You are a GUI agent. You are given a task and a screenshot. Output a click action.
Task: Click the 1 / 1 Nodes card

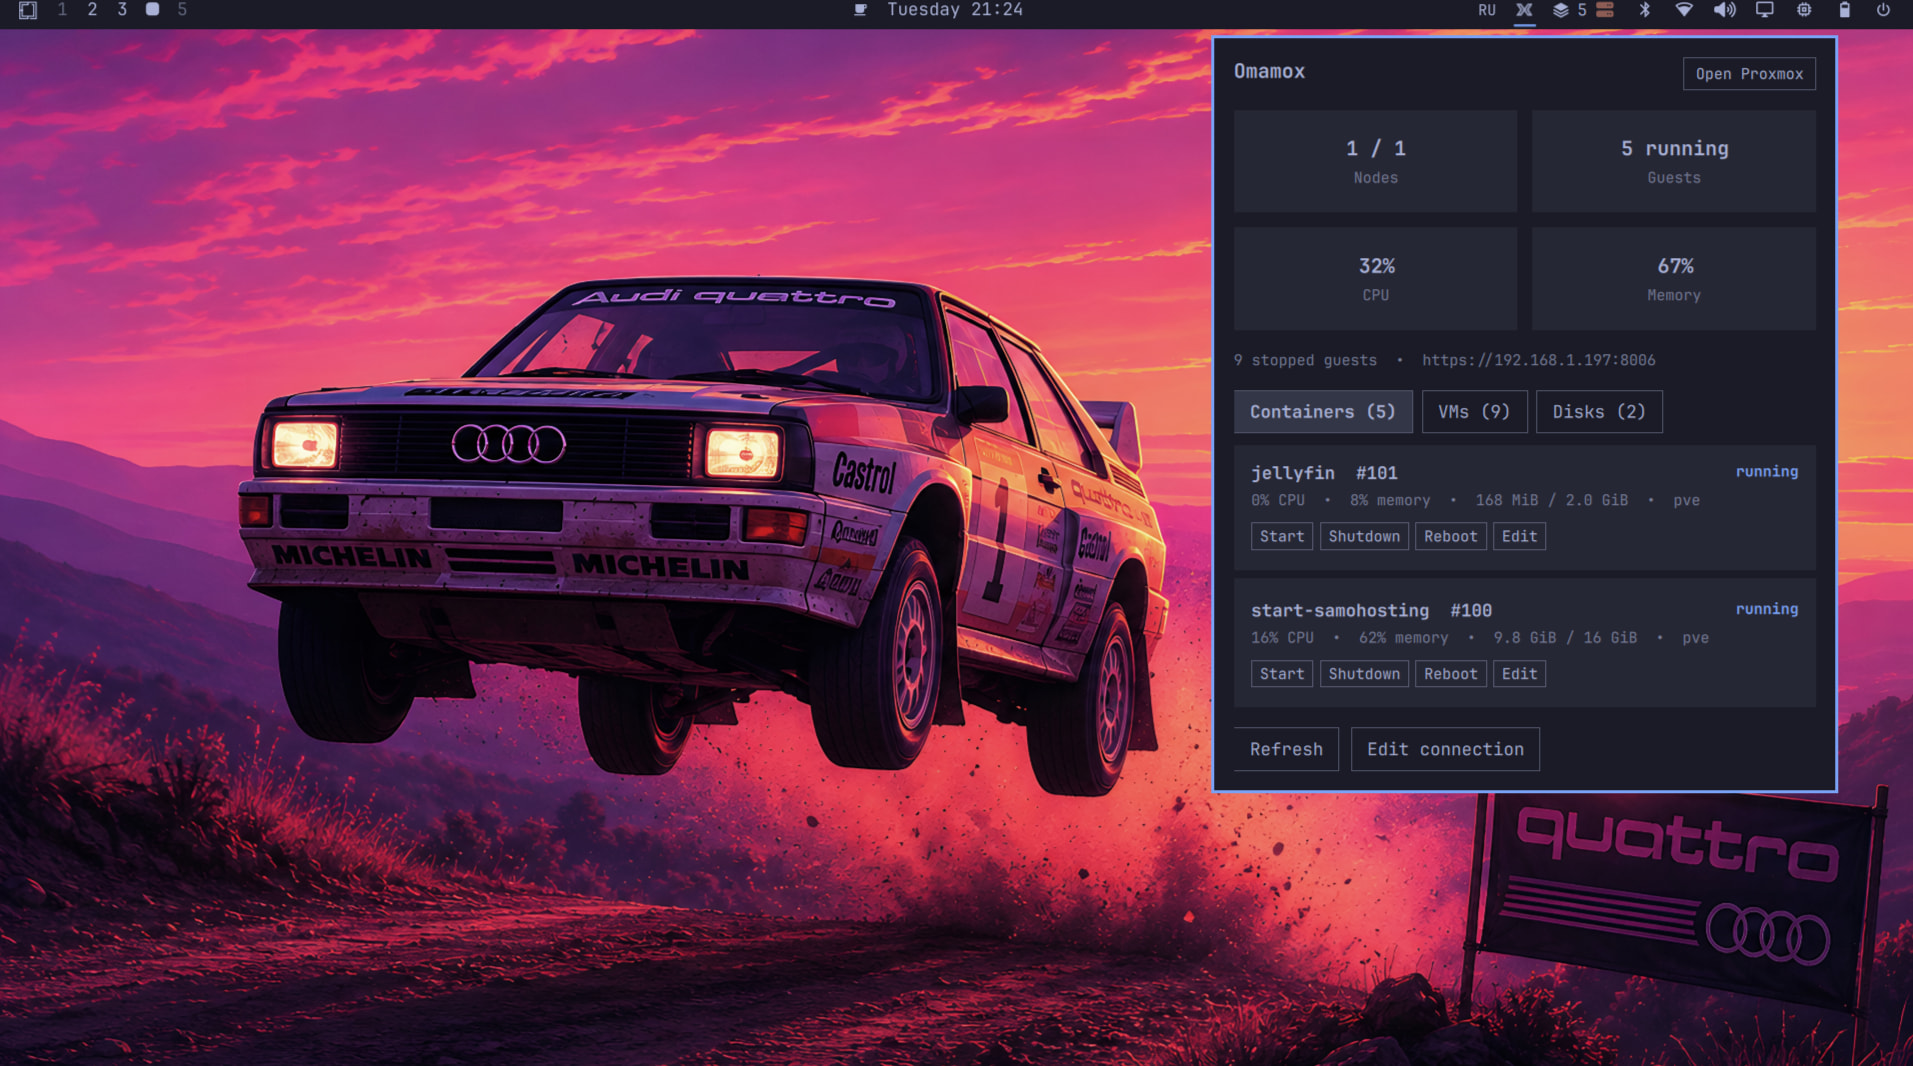click(1375, 161)
